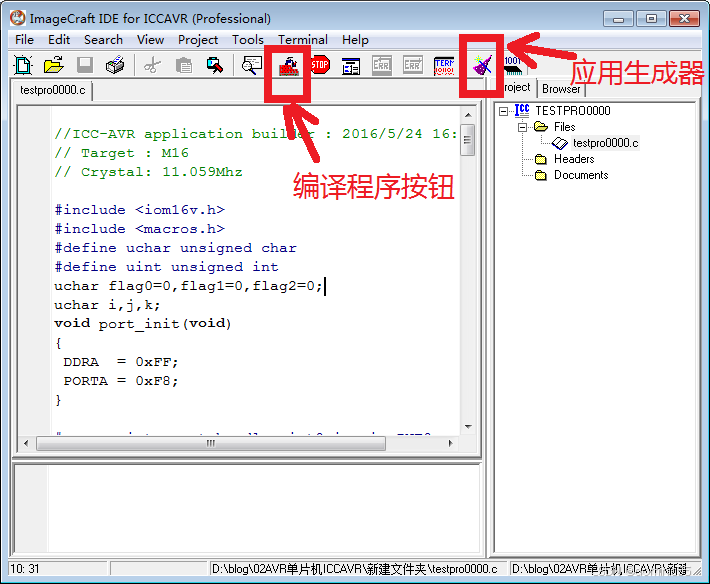Click the editor vertical scrollbar down arrow
Image resolution: width=710 pixels, height=584 pixels.
[468, 427]
